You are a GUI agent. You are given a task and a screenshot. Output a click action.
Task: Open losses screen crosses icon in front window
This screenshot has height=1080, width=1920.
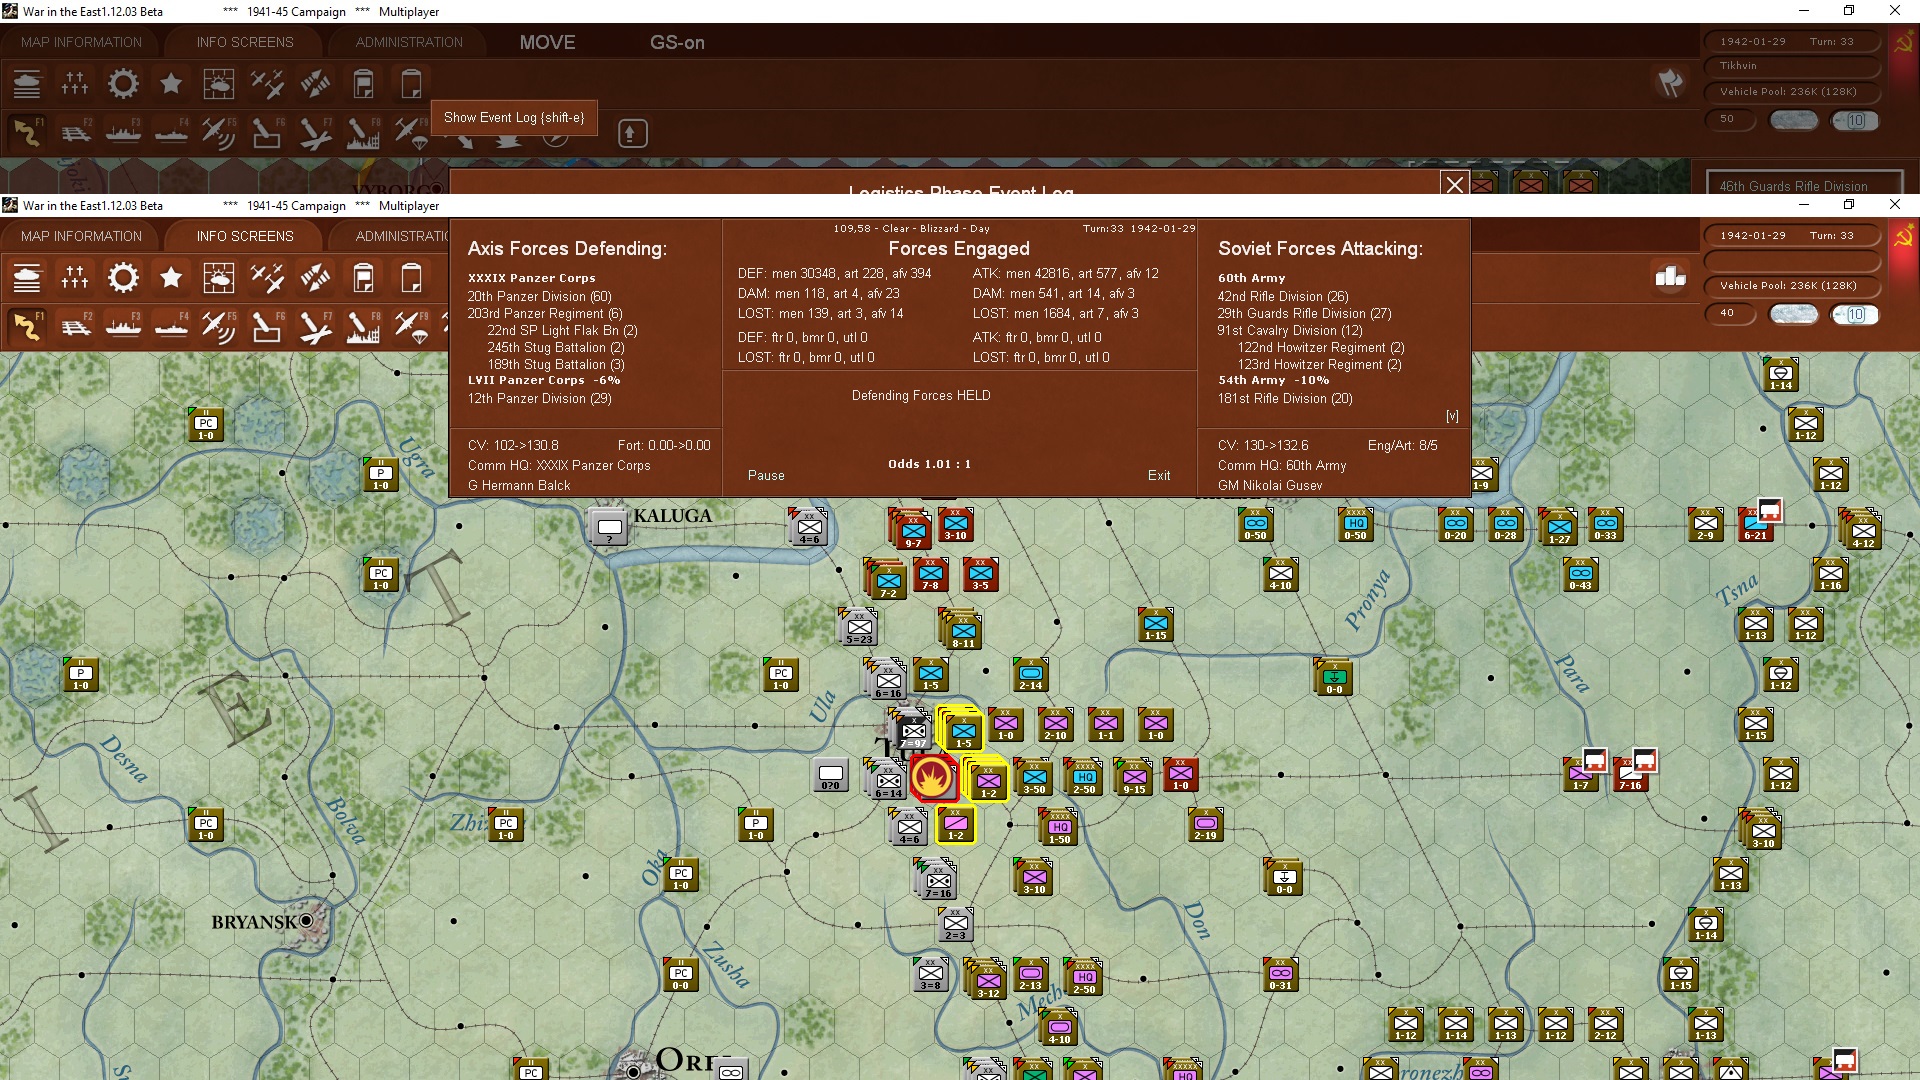click(x=75, y=278)
